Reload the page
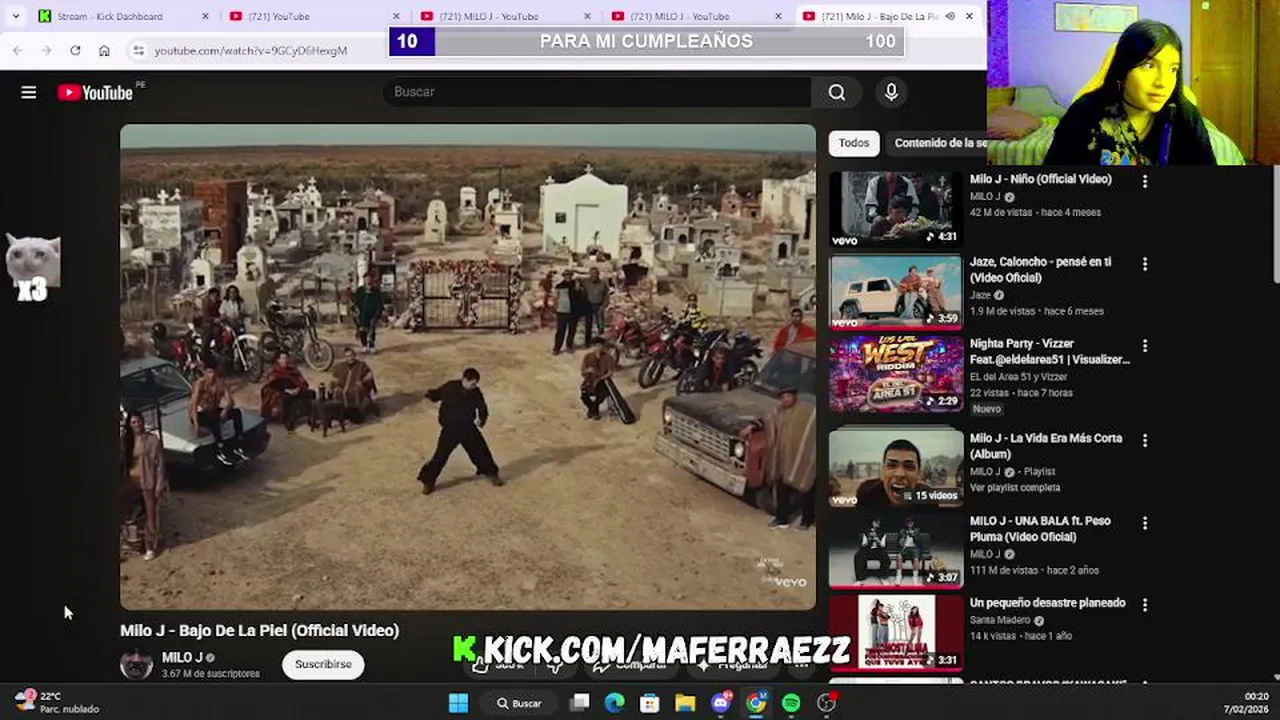 click(75, 50)
